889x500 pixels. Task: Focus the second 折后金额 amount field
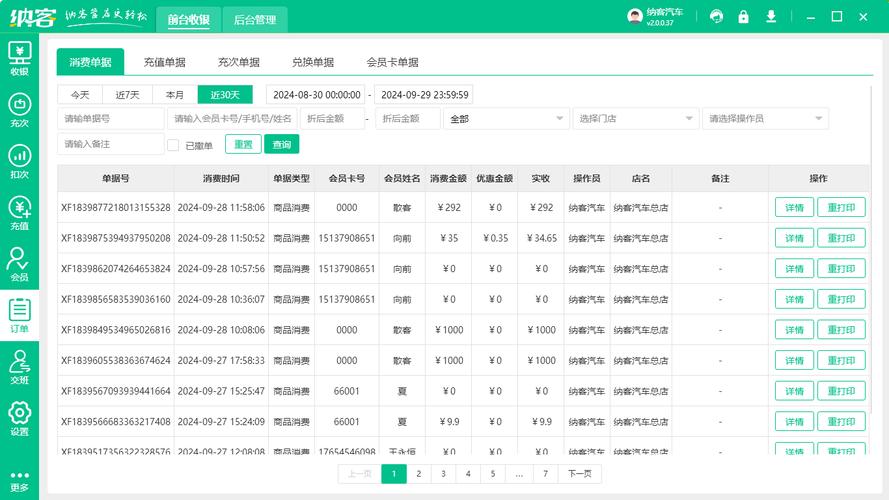pos(407,118)
